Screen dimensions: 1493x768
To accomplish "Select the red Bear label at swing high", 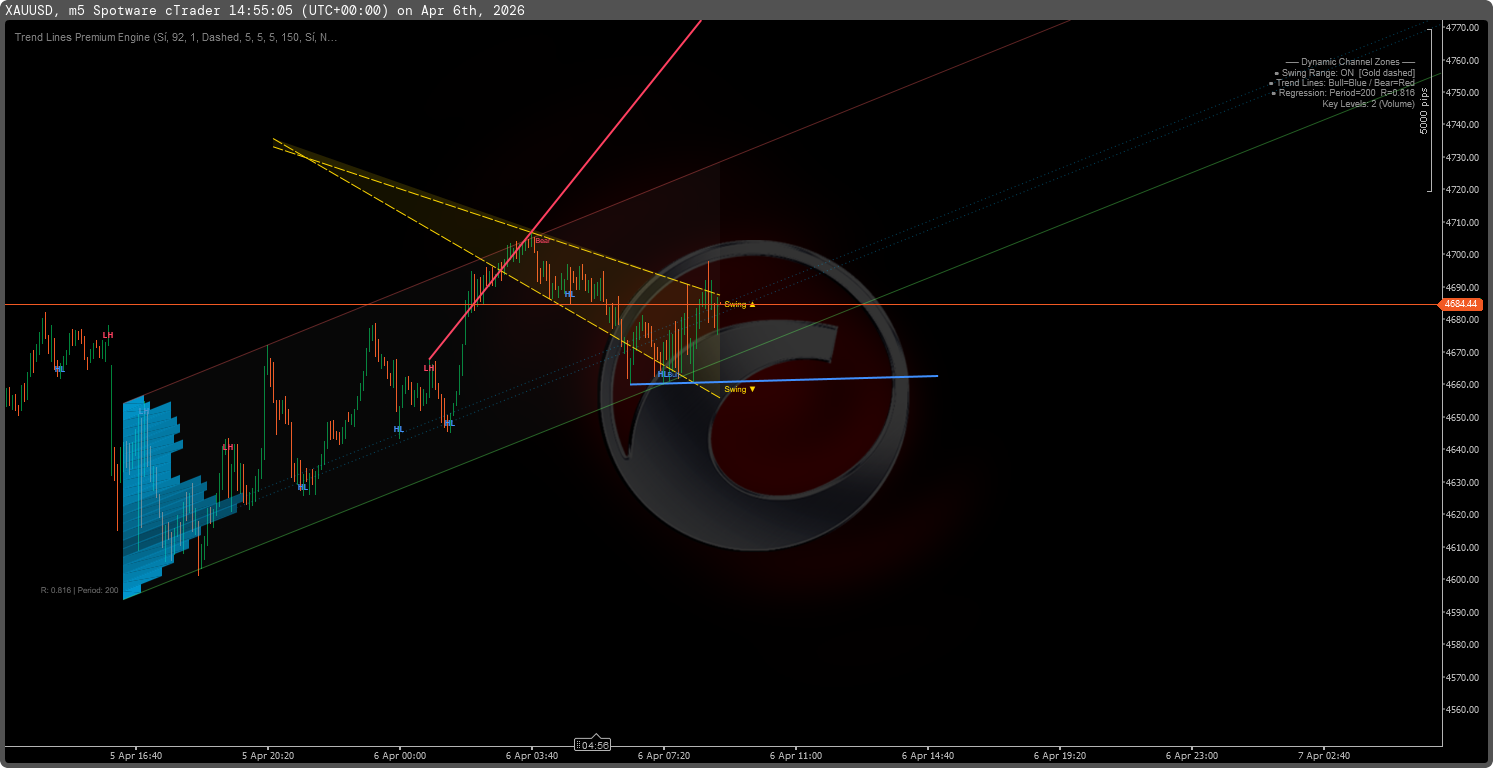I will pyautogui.click(x=542, y=241).
